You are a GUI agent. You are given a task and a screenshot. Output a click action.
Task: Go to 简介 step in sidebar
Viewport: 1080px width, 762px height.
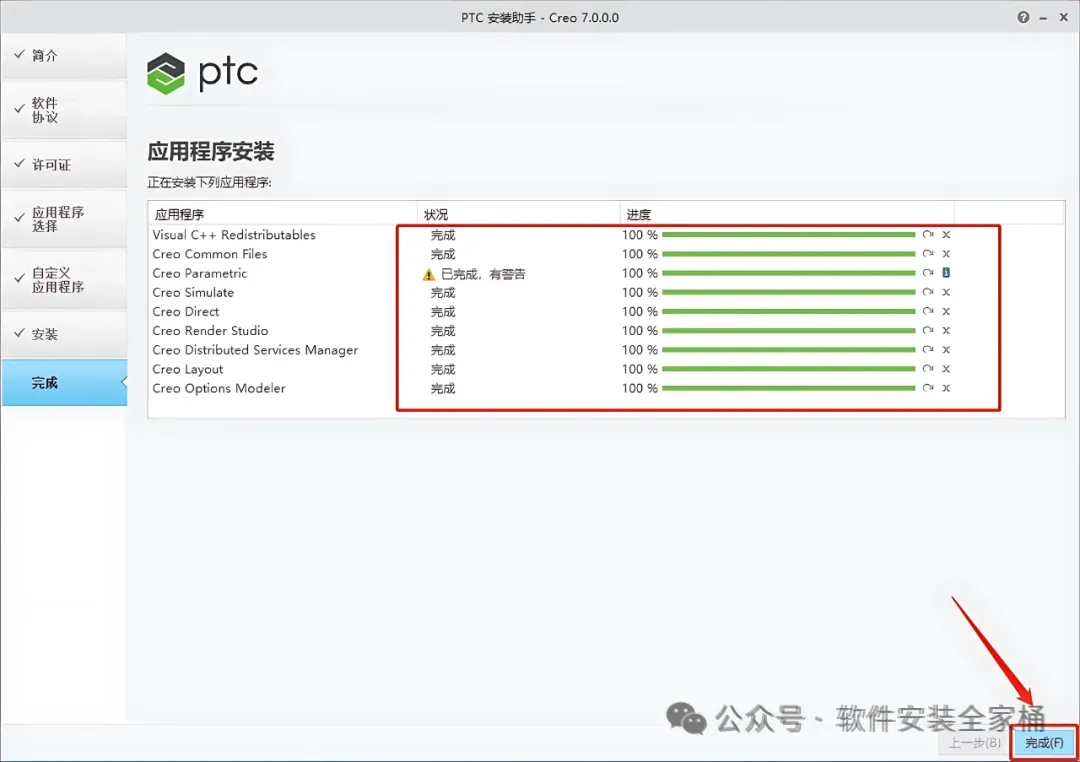coord(64,56)
